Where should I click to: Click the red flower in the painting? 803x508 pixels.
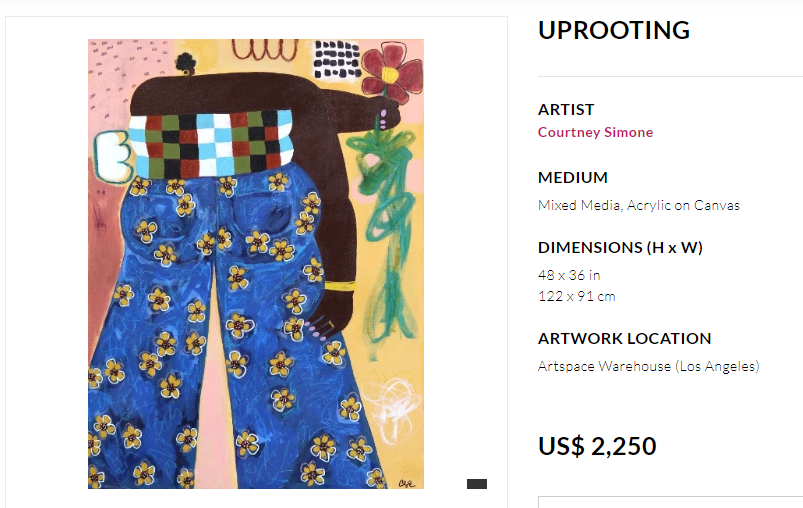coord(392,72)
